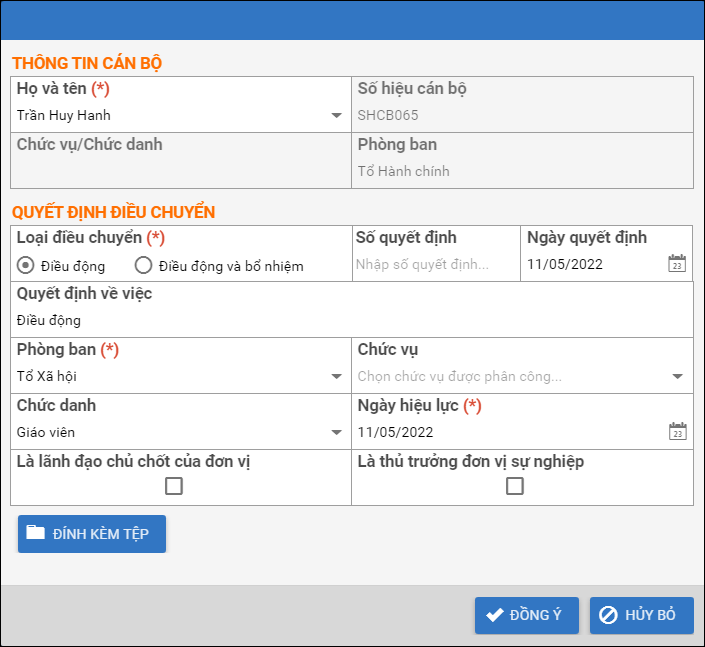705x647 pixels.
Task: Select Điều động và bổ nhiệm option
Action: (x=143, y=265)
